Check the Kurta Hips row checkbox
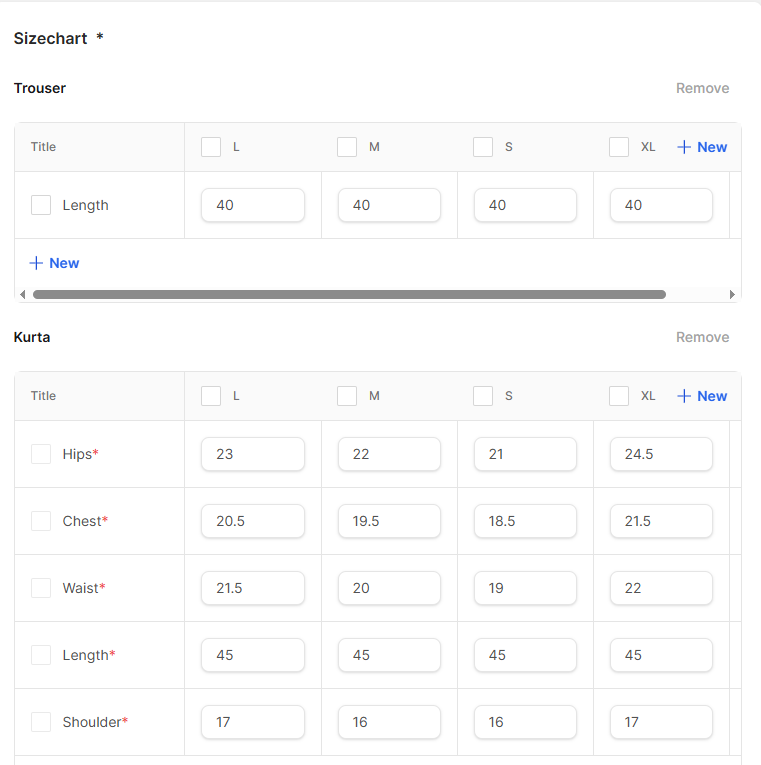Screen dimensions: 761x765 41,454
